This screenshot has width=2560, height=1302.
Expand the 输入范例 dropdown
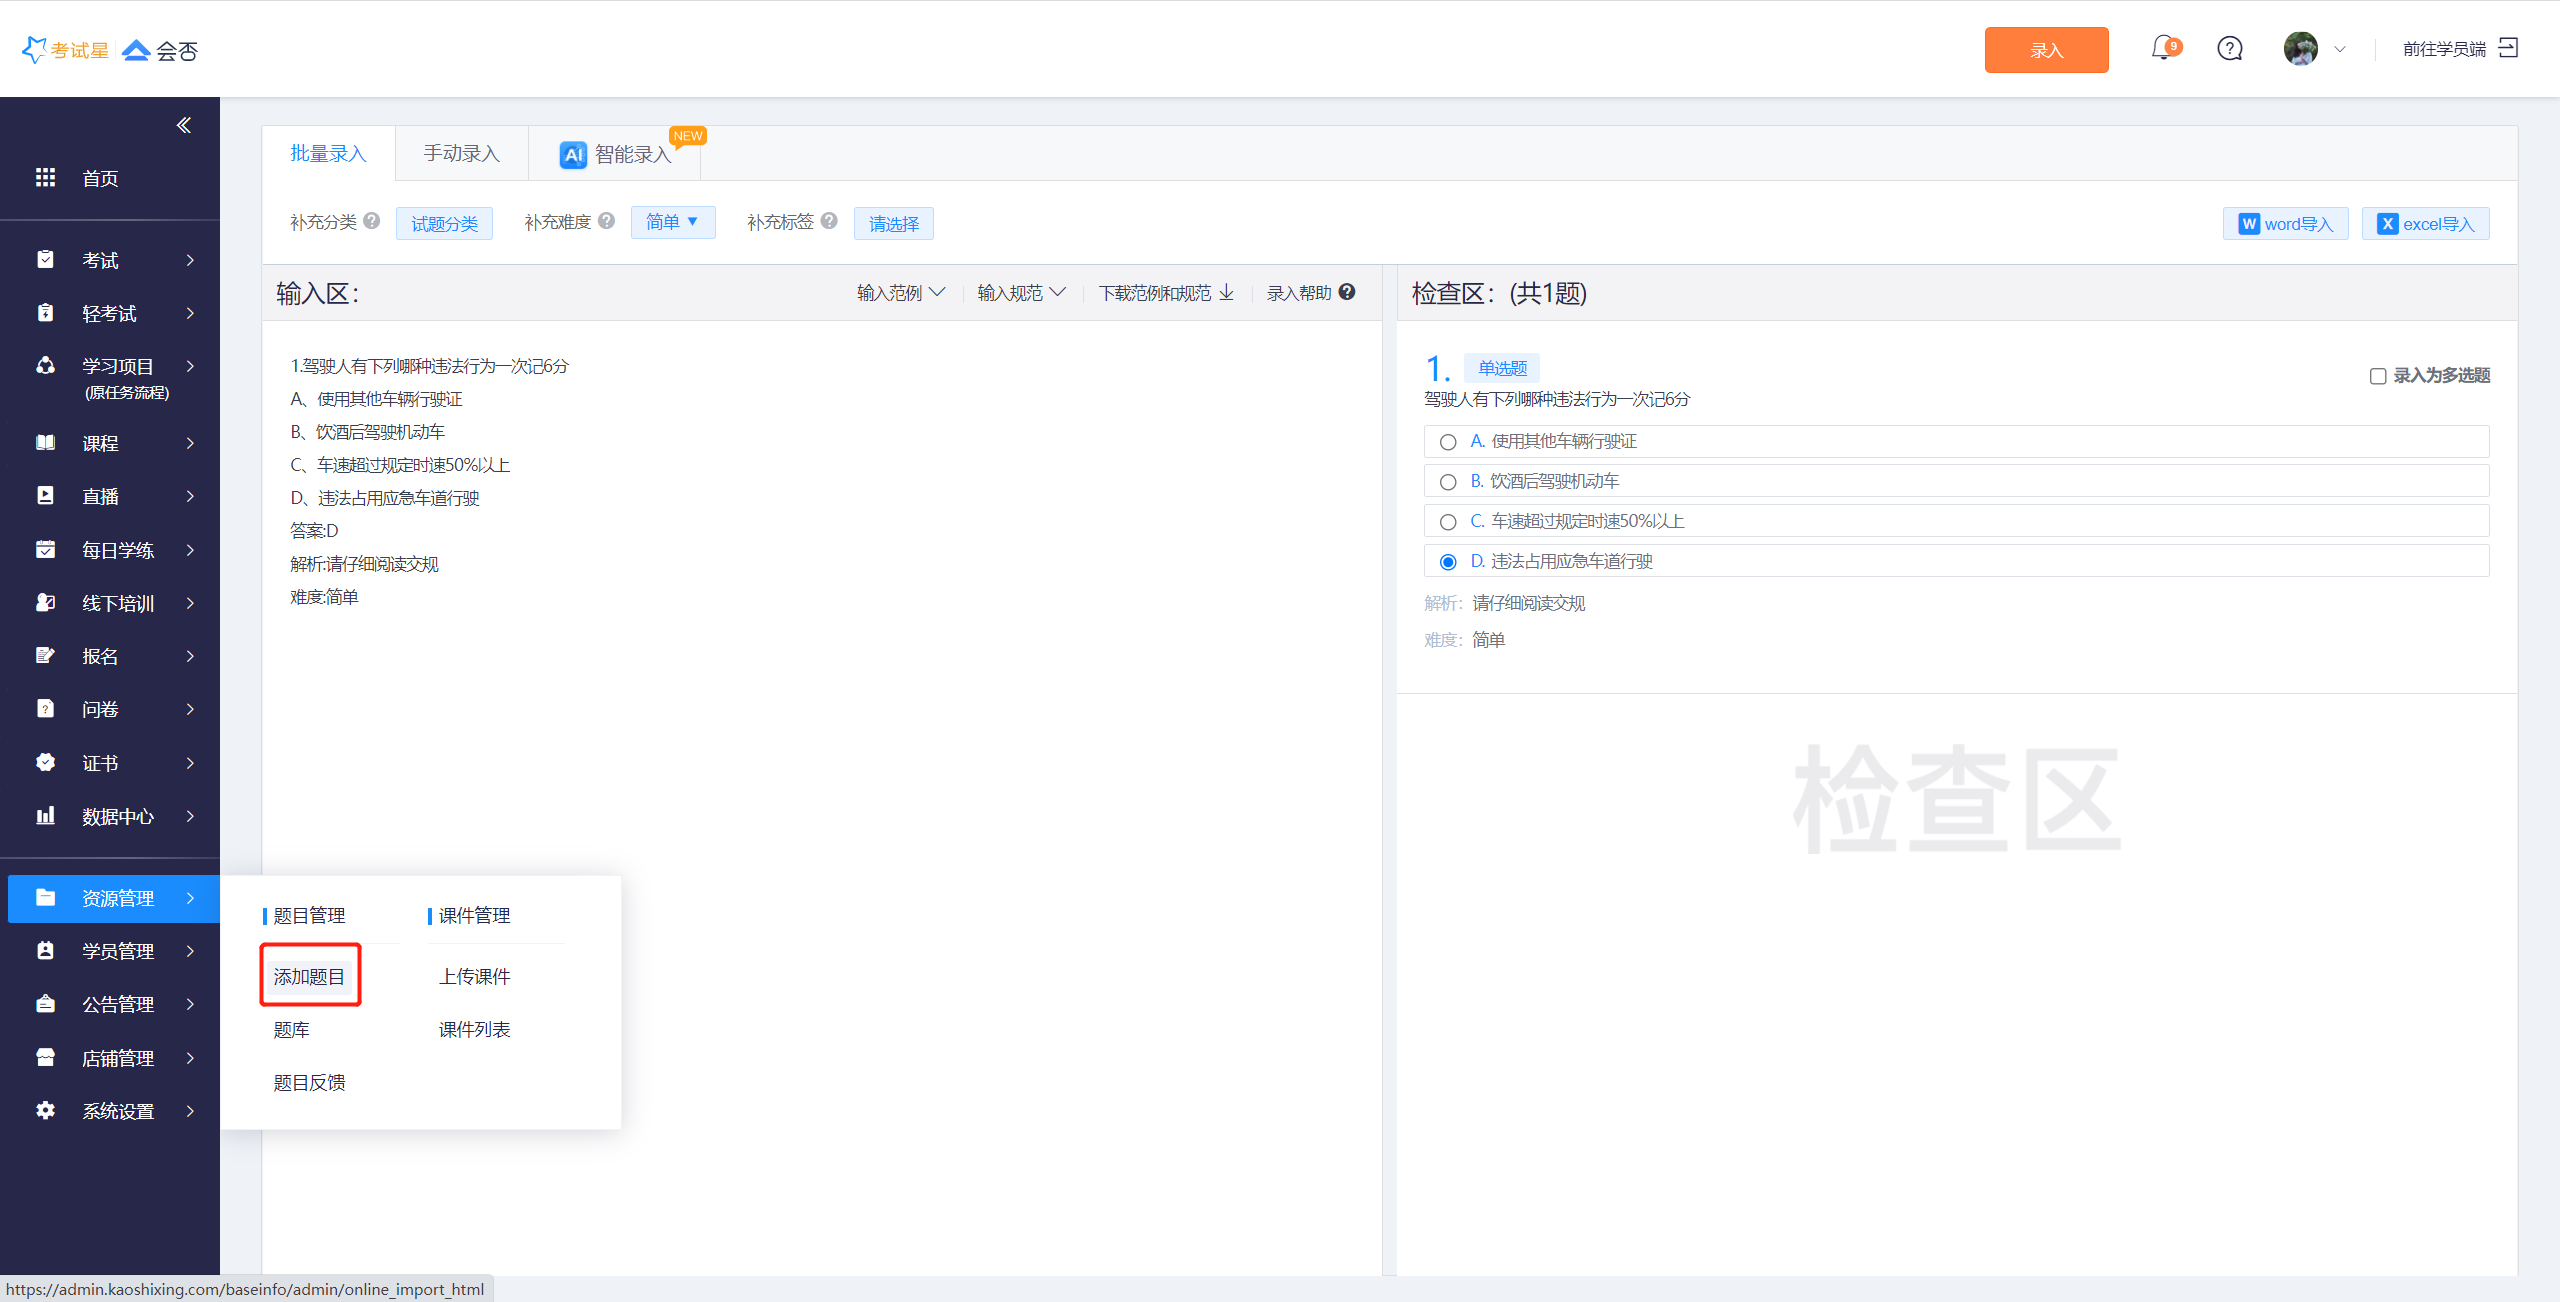pyautogui.click(x=900, y=293)
